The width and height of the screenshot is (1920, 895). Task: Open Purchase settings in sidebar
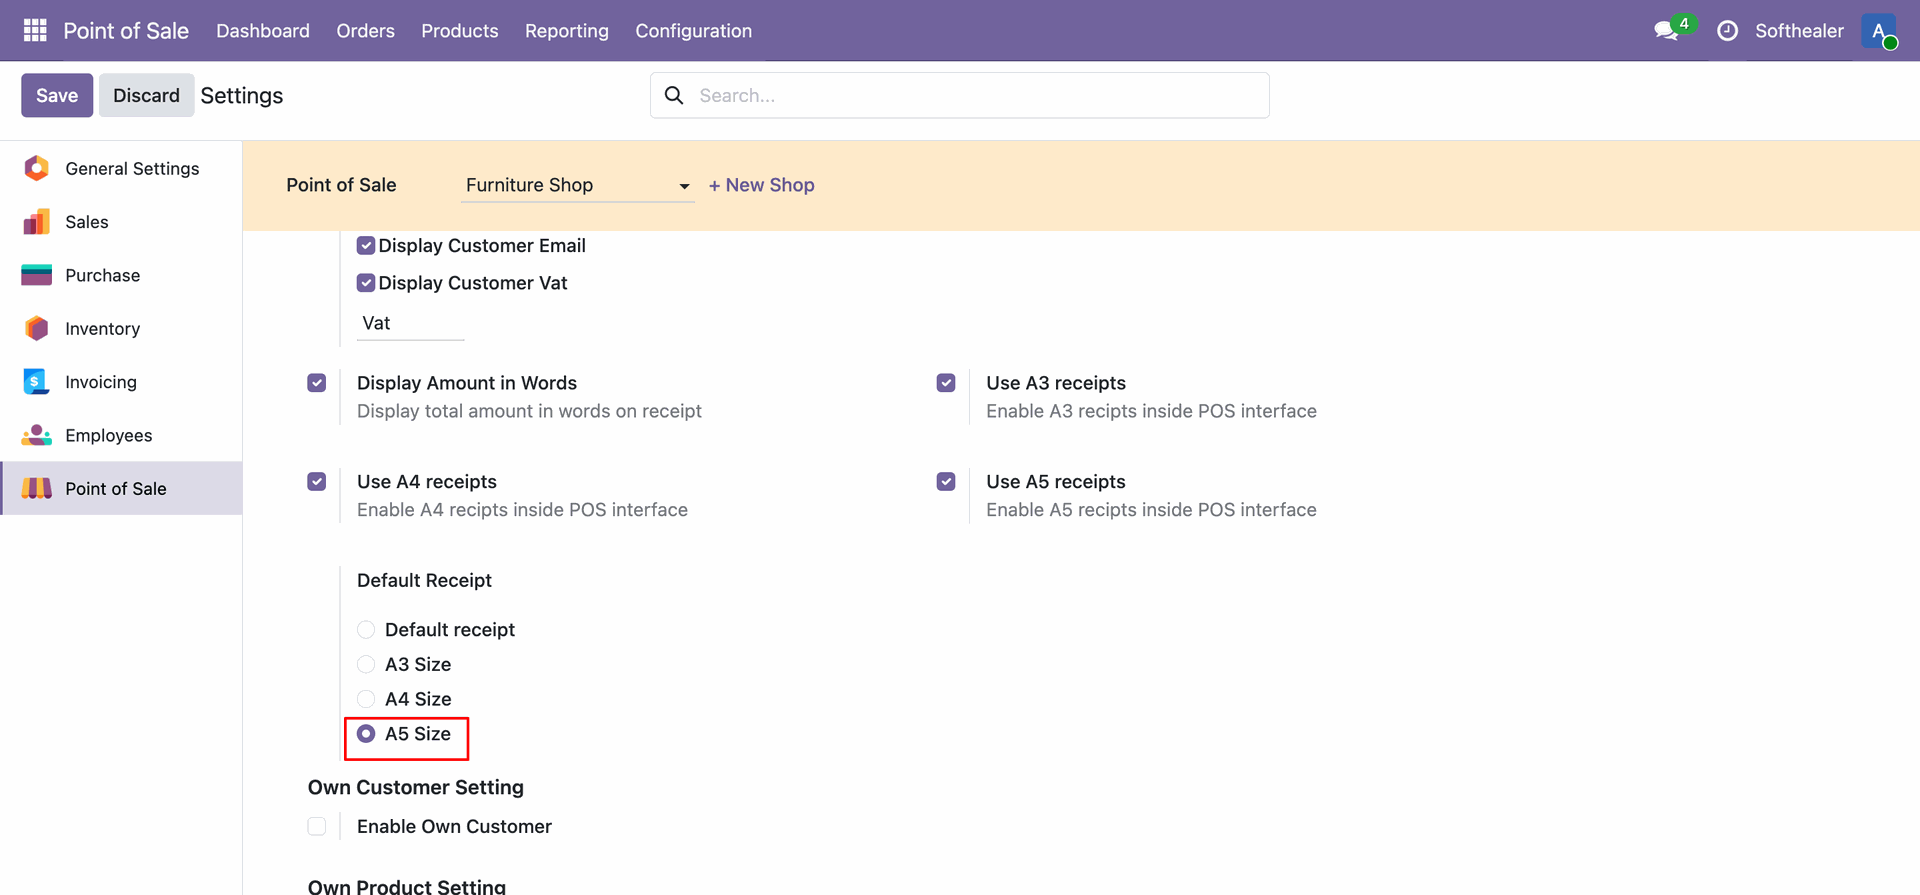tap(122, 275)
